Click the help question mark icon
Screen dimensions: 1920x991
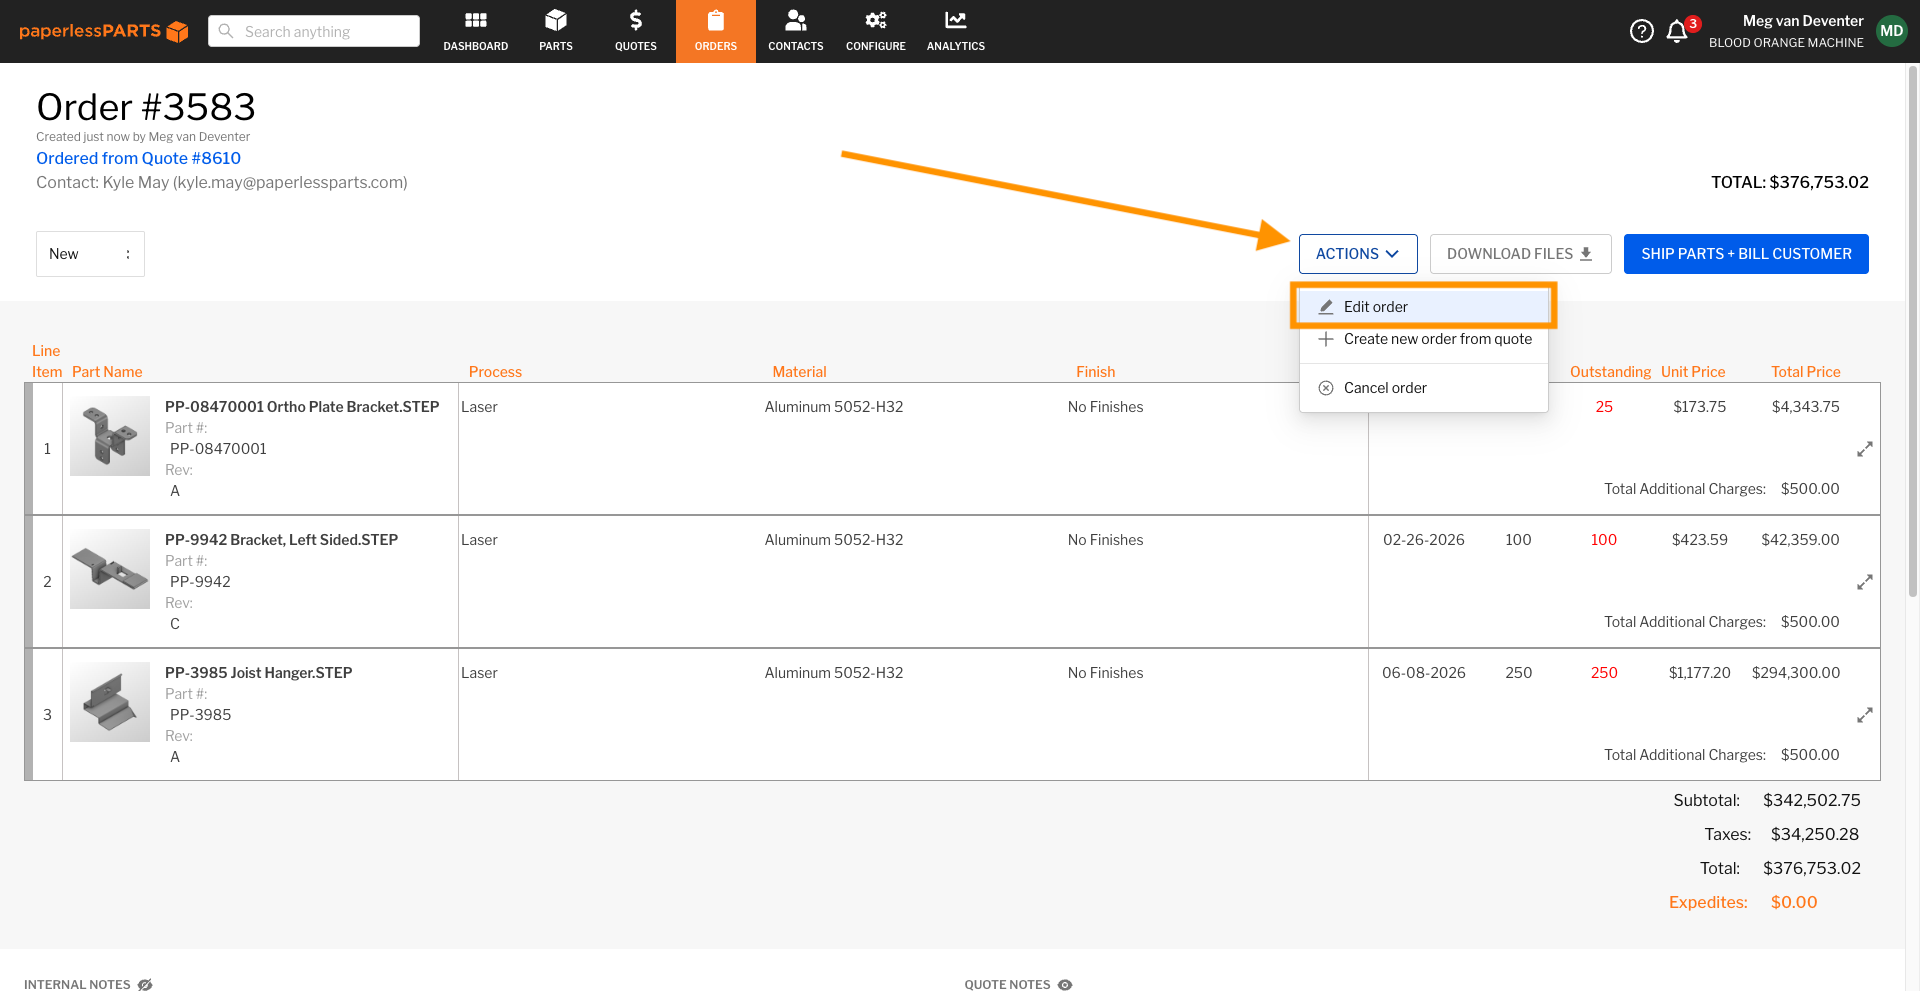(x=1641, y=31)
